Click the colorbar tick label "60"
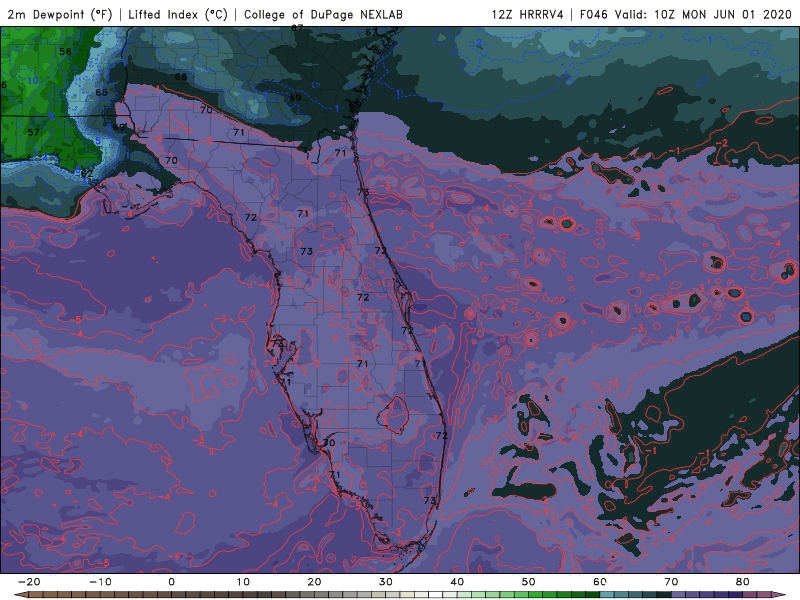 tap(600, 582)
